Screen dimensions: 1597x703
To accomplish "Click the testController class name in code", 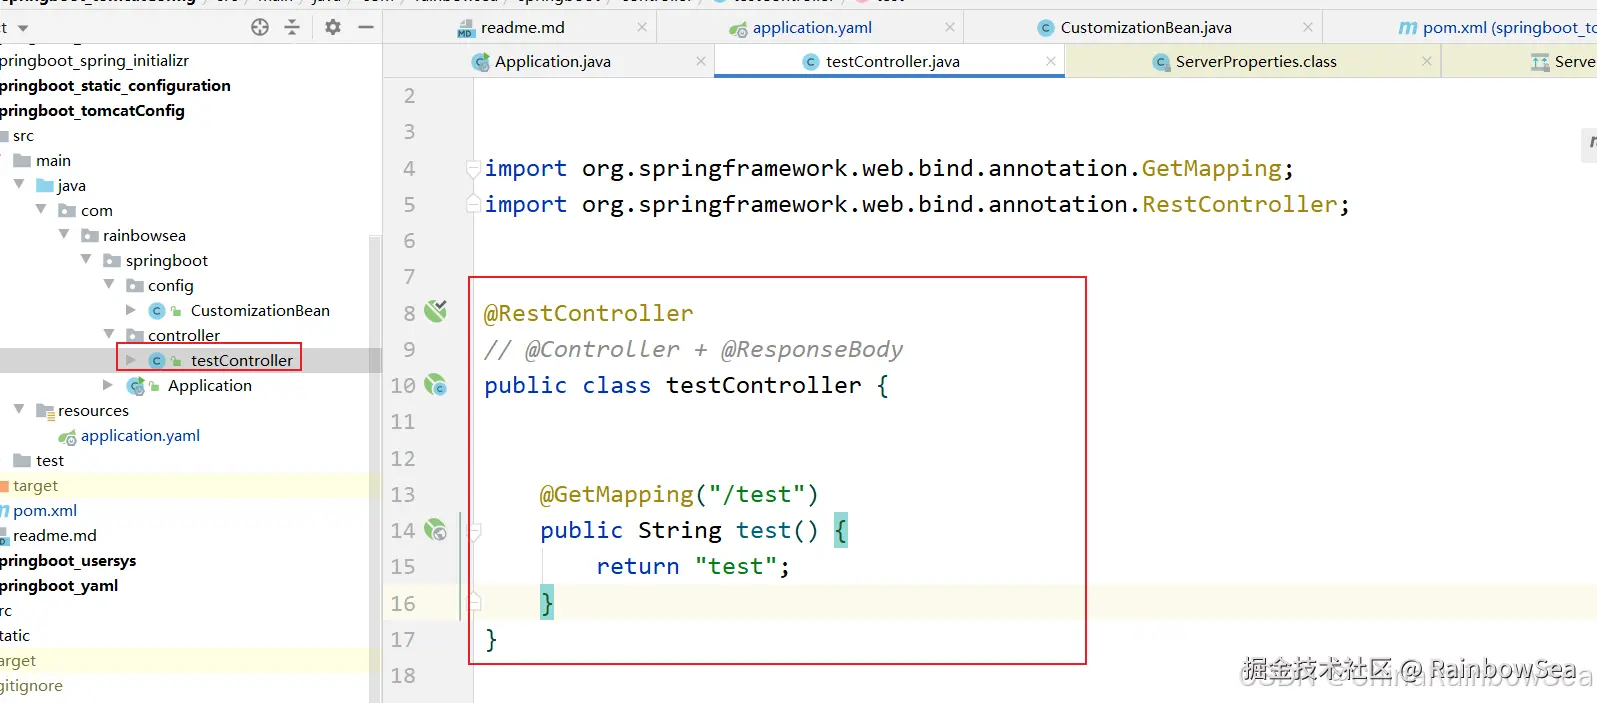I will pyautogui.click(x=764, y=385).
